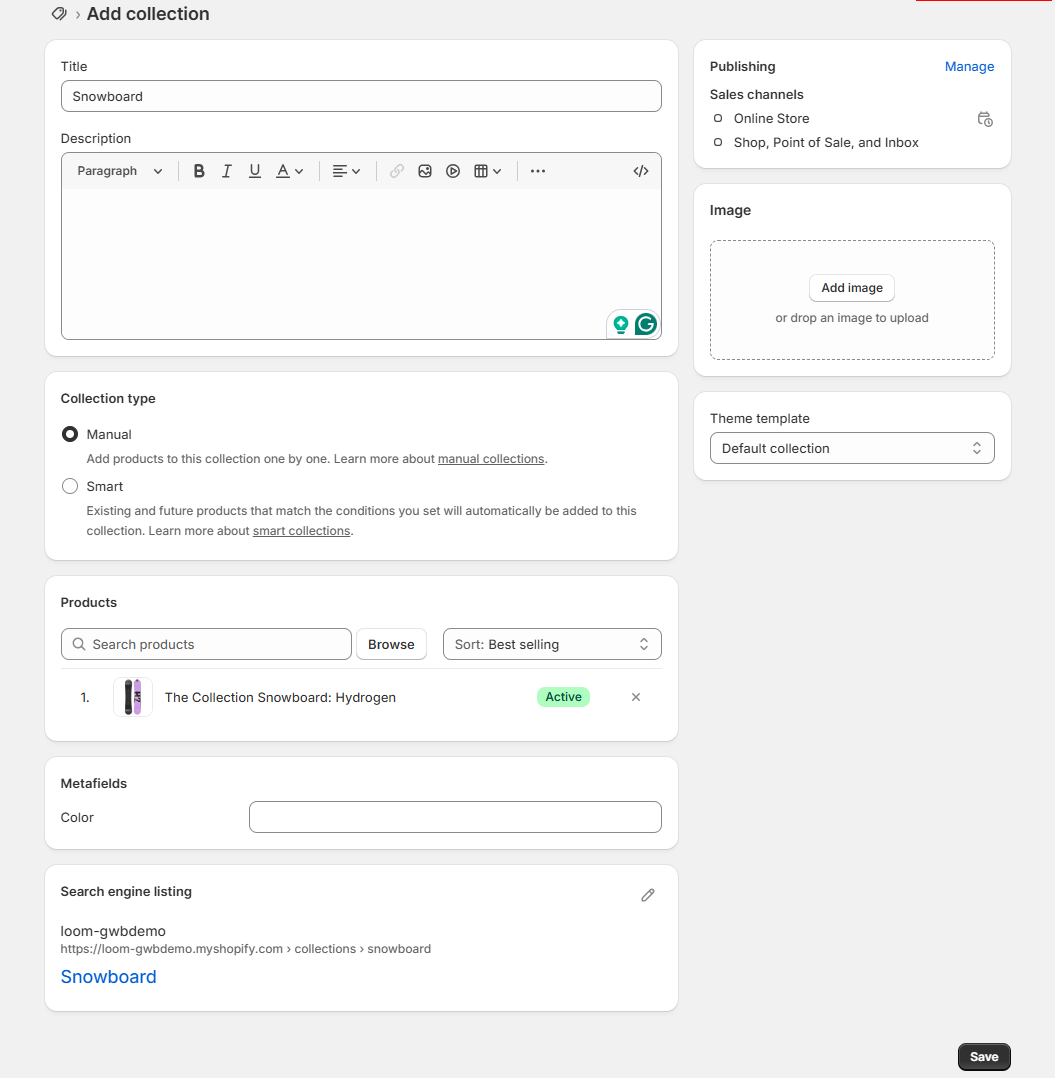The image size is (1055, 1078).
Task: Open the text color picker
Action: (x=290, y=171)
